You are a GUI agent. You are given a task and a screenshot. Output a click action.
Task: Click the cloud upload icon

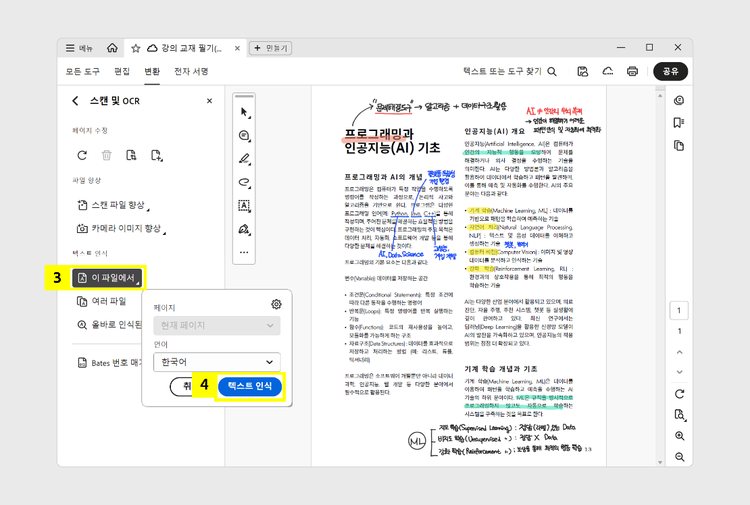click(x=607, y=71)
